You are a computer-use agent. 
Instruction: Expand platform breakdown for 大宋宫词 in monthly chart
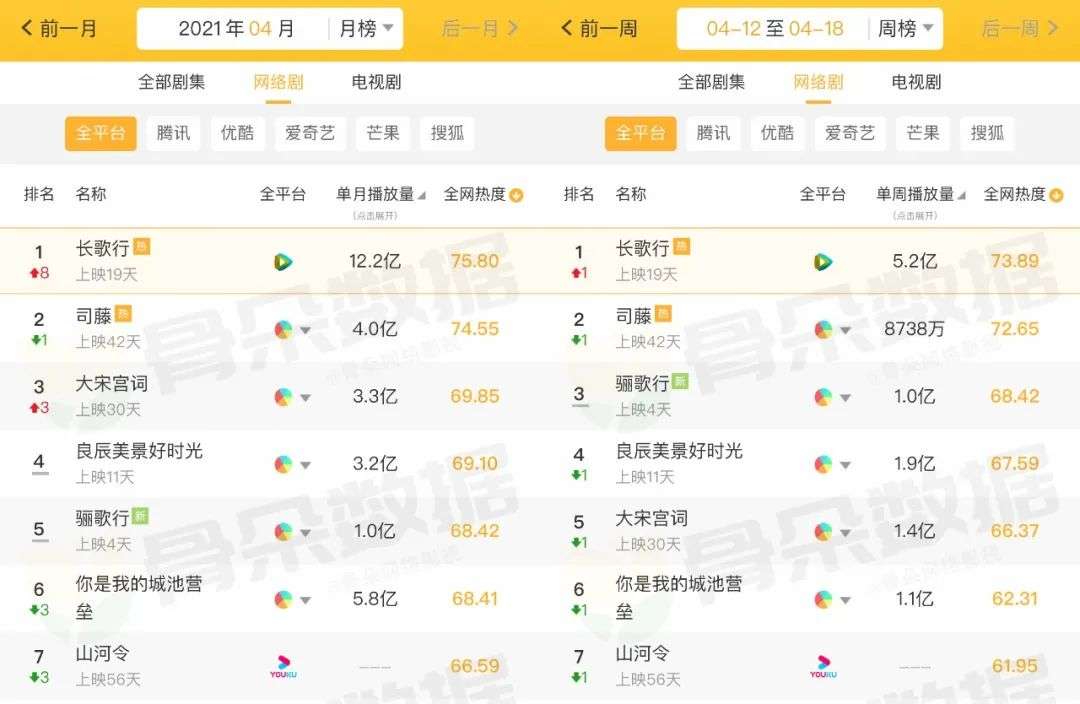click(305, 398)
